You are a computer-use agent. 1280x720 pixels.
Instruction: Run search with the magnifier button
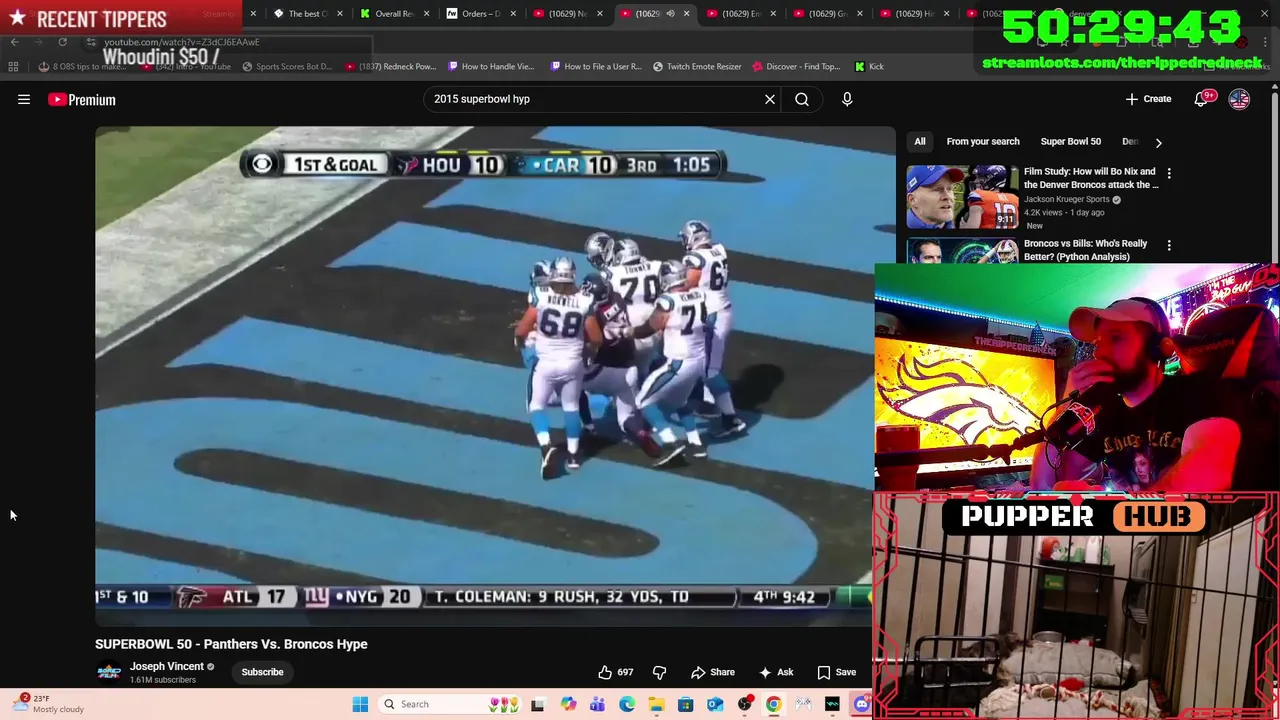pos(802,99)
